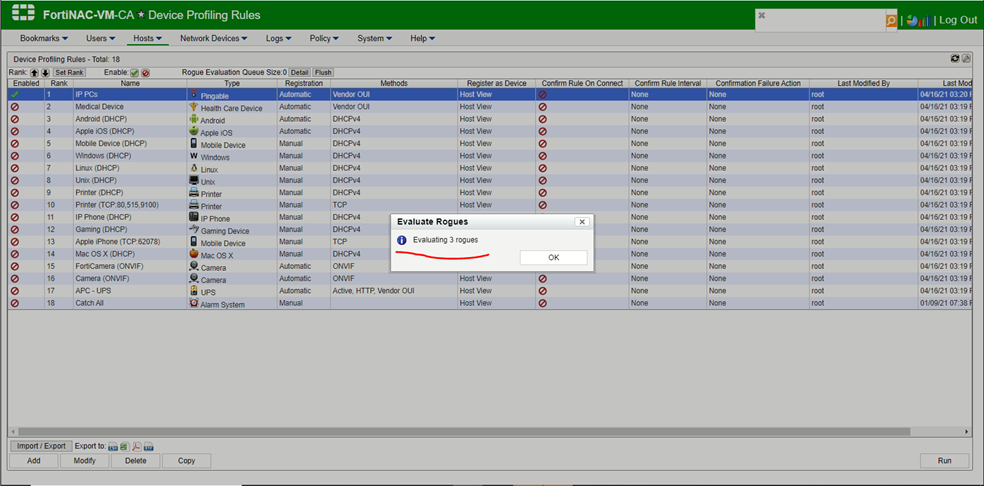984x486 pixels.
Task: Click the move rank down arrow
Action: pos(45,73)
